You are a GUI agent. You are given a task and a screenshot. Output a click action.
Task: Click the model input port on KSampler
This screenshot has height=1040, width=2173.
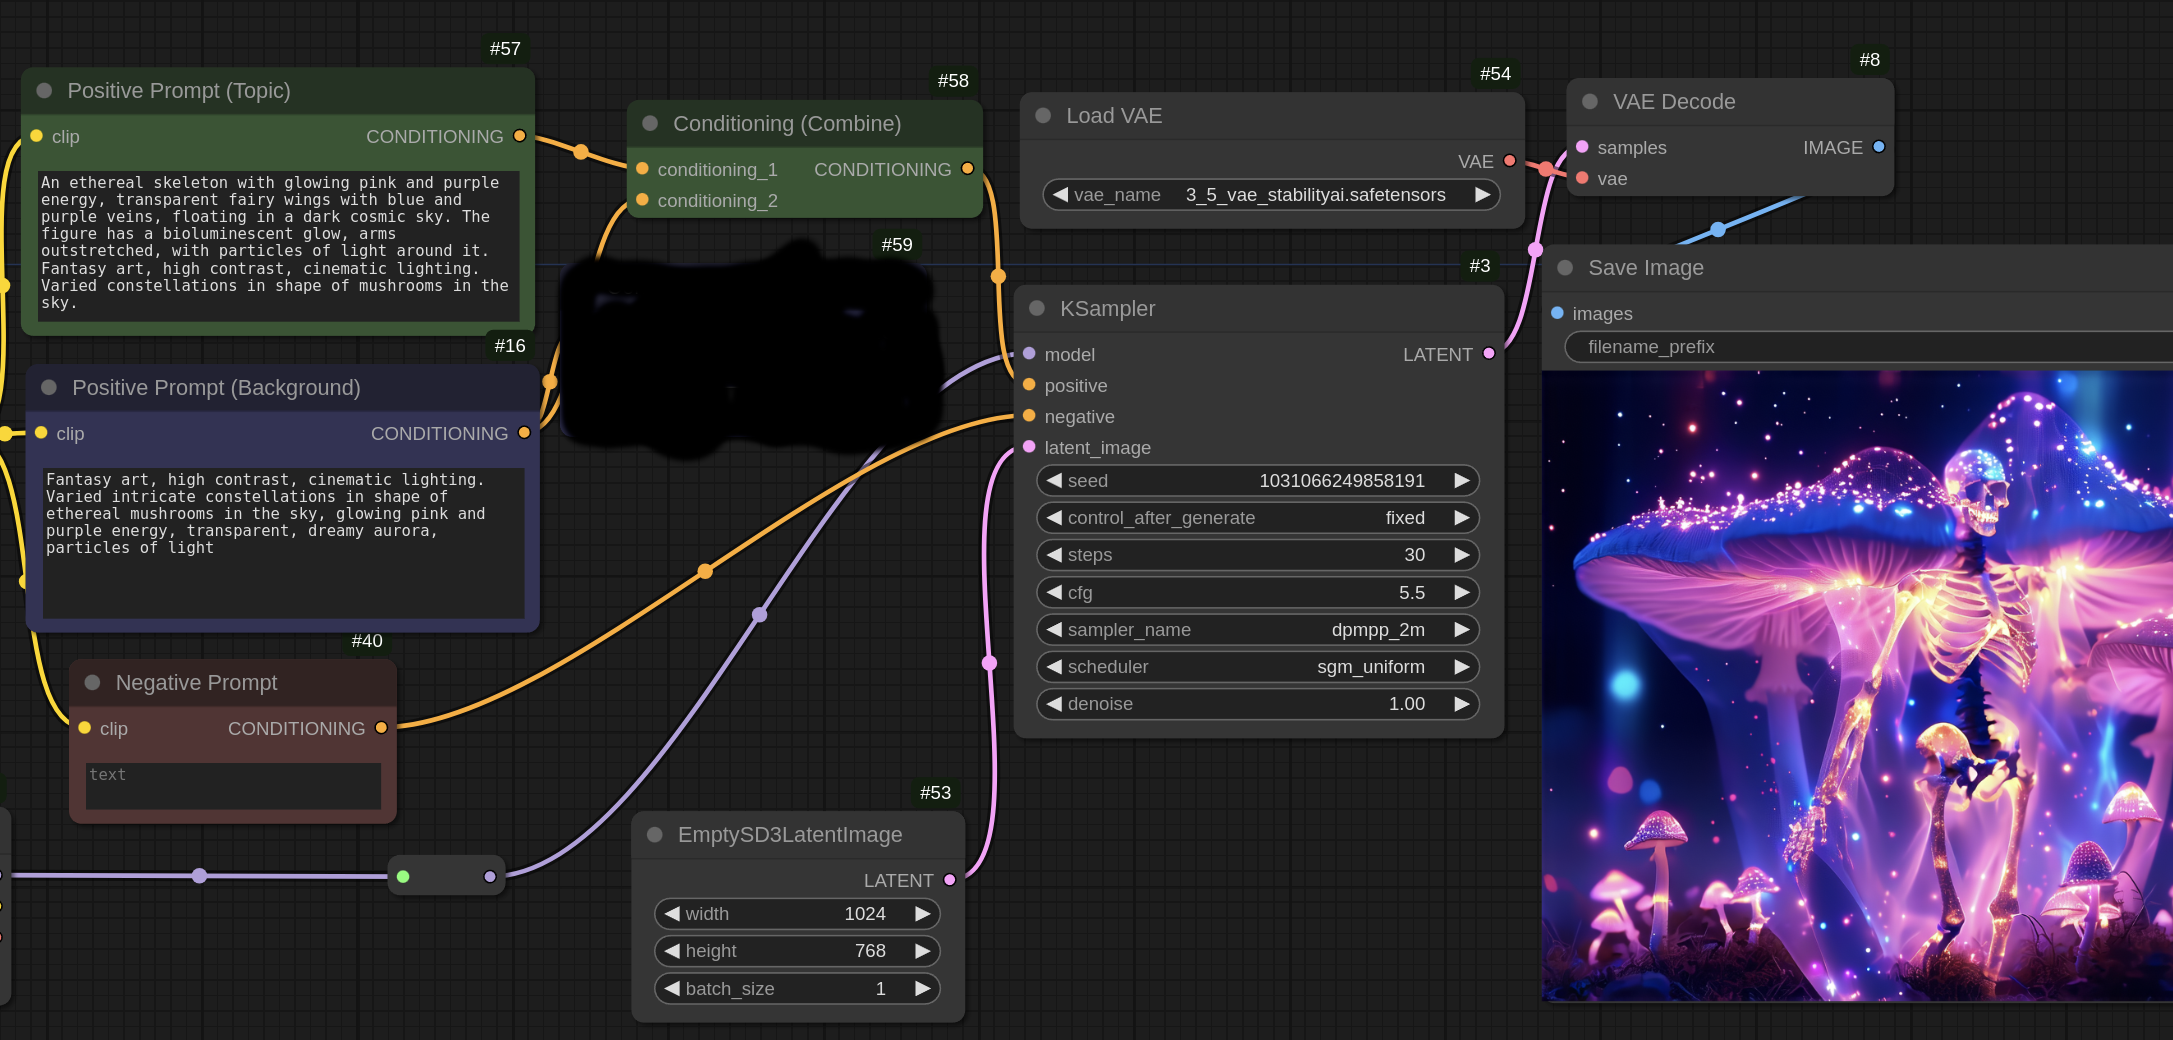(1029, 354)
